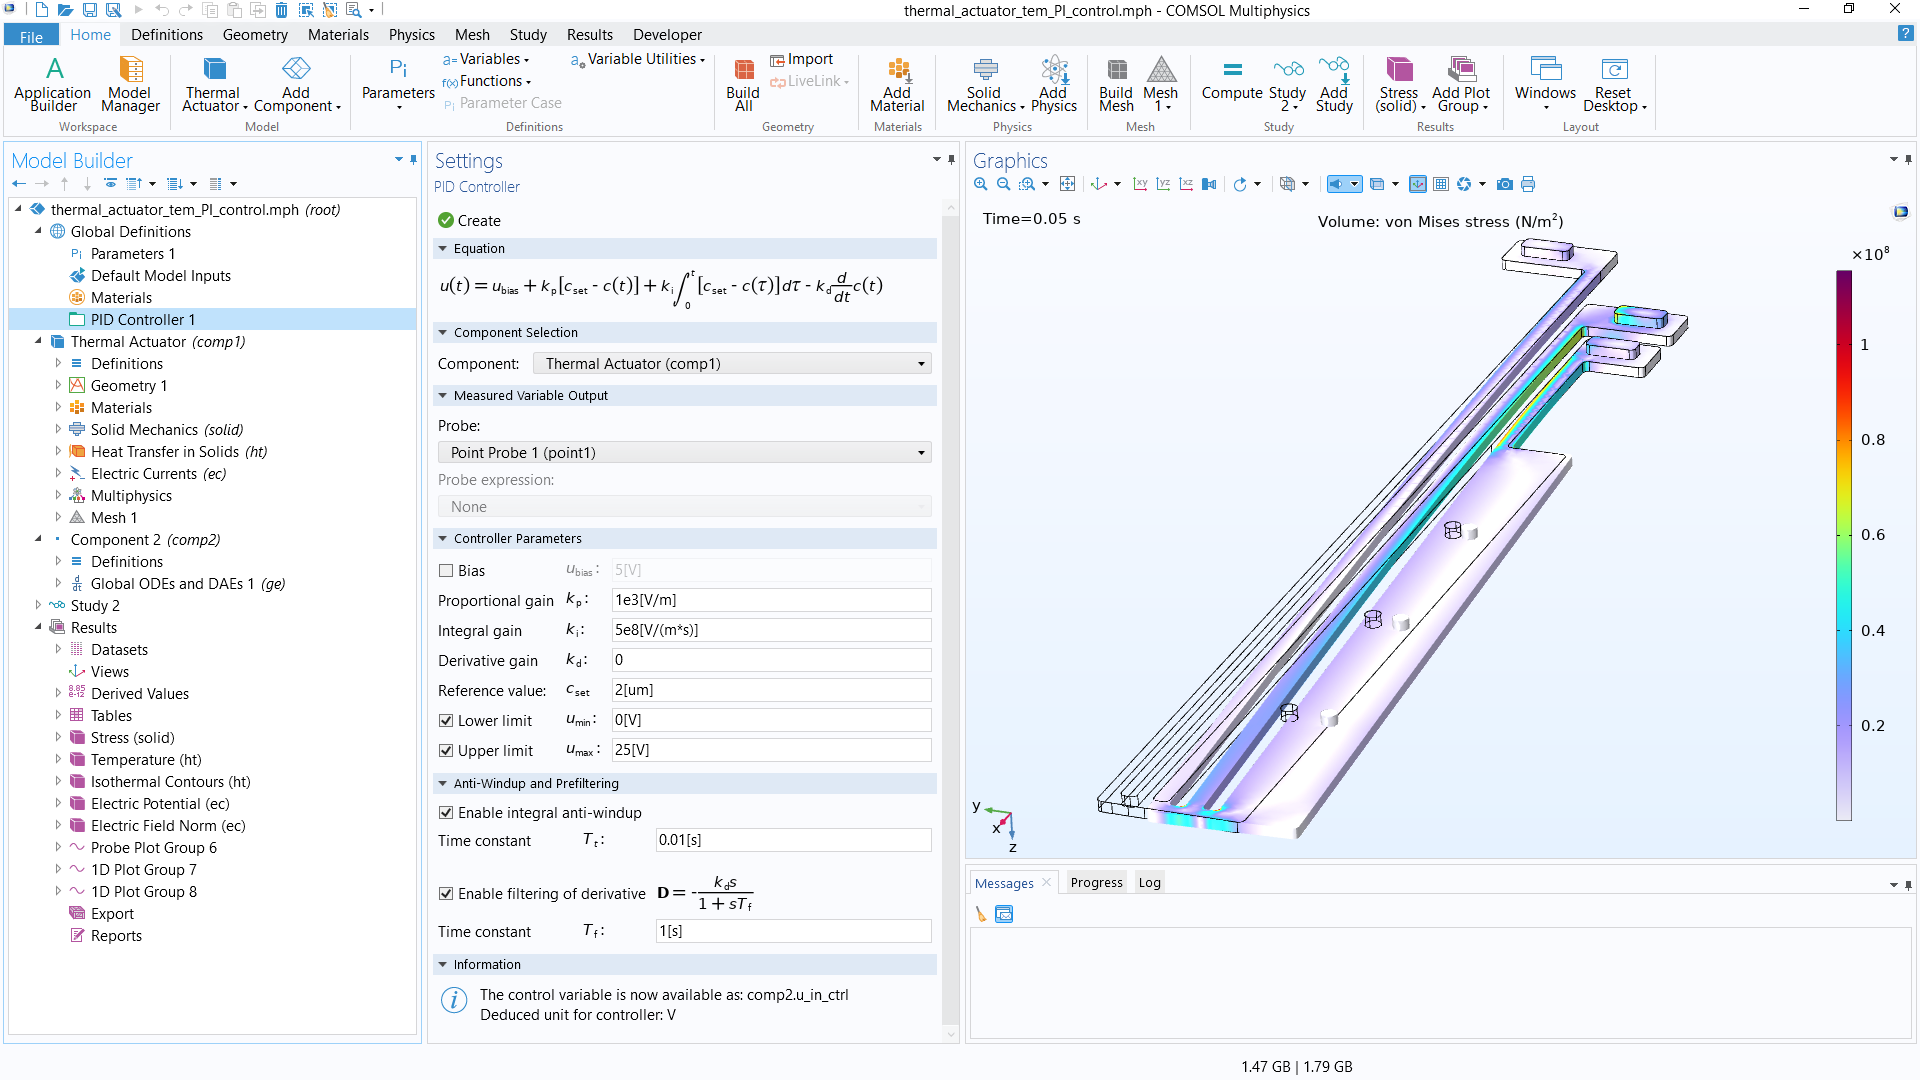Select the Parameters 1 tree node
The width and height of the screenshot is (1920, 1080).
click(x=133, y=254)
